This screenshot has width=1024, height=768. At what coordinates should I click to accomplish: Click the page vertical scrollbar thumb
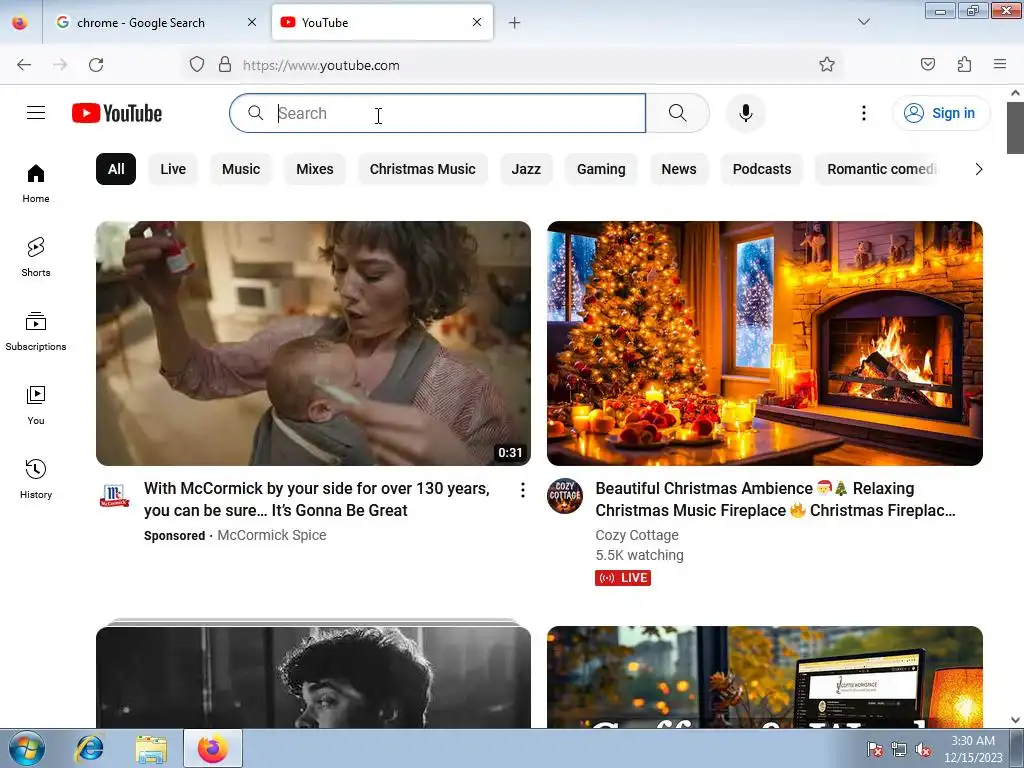1015,127
